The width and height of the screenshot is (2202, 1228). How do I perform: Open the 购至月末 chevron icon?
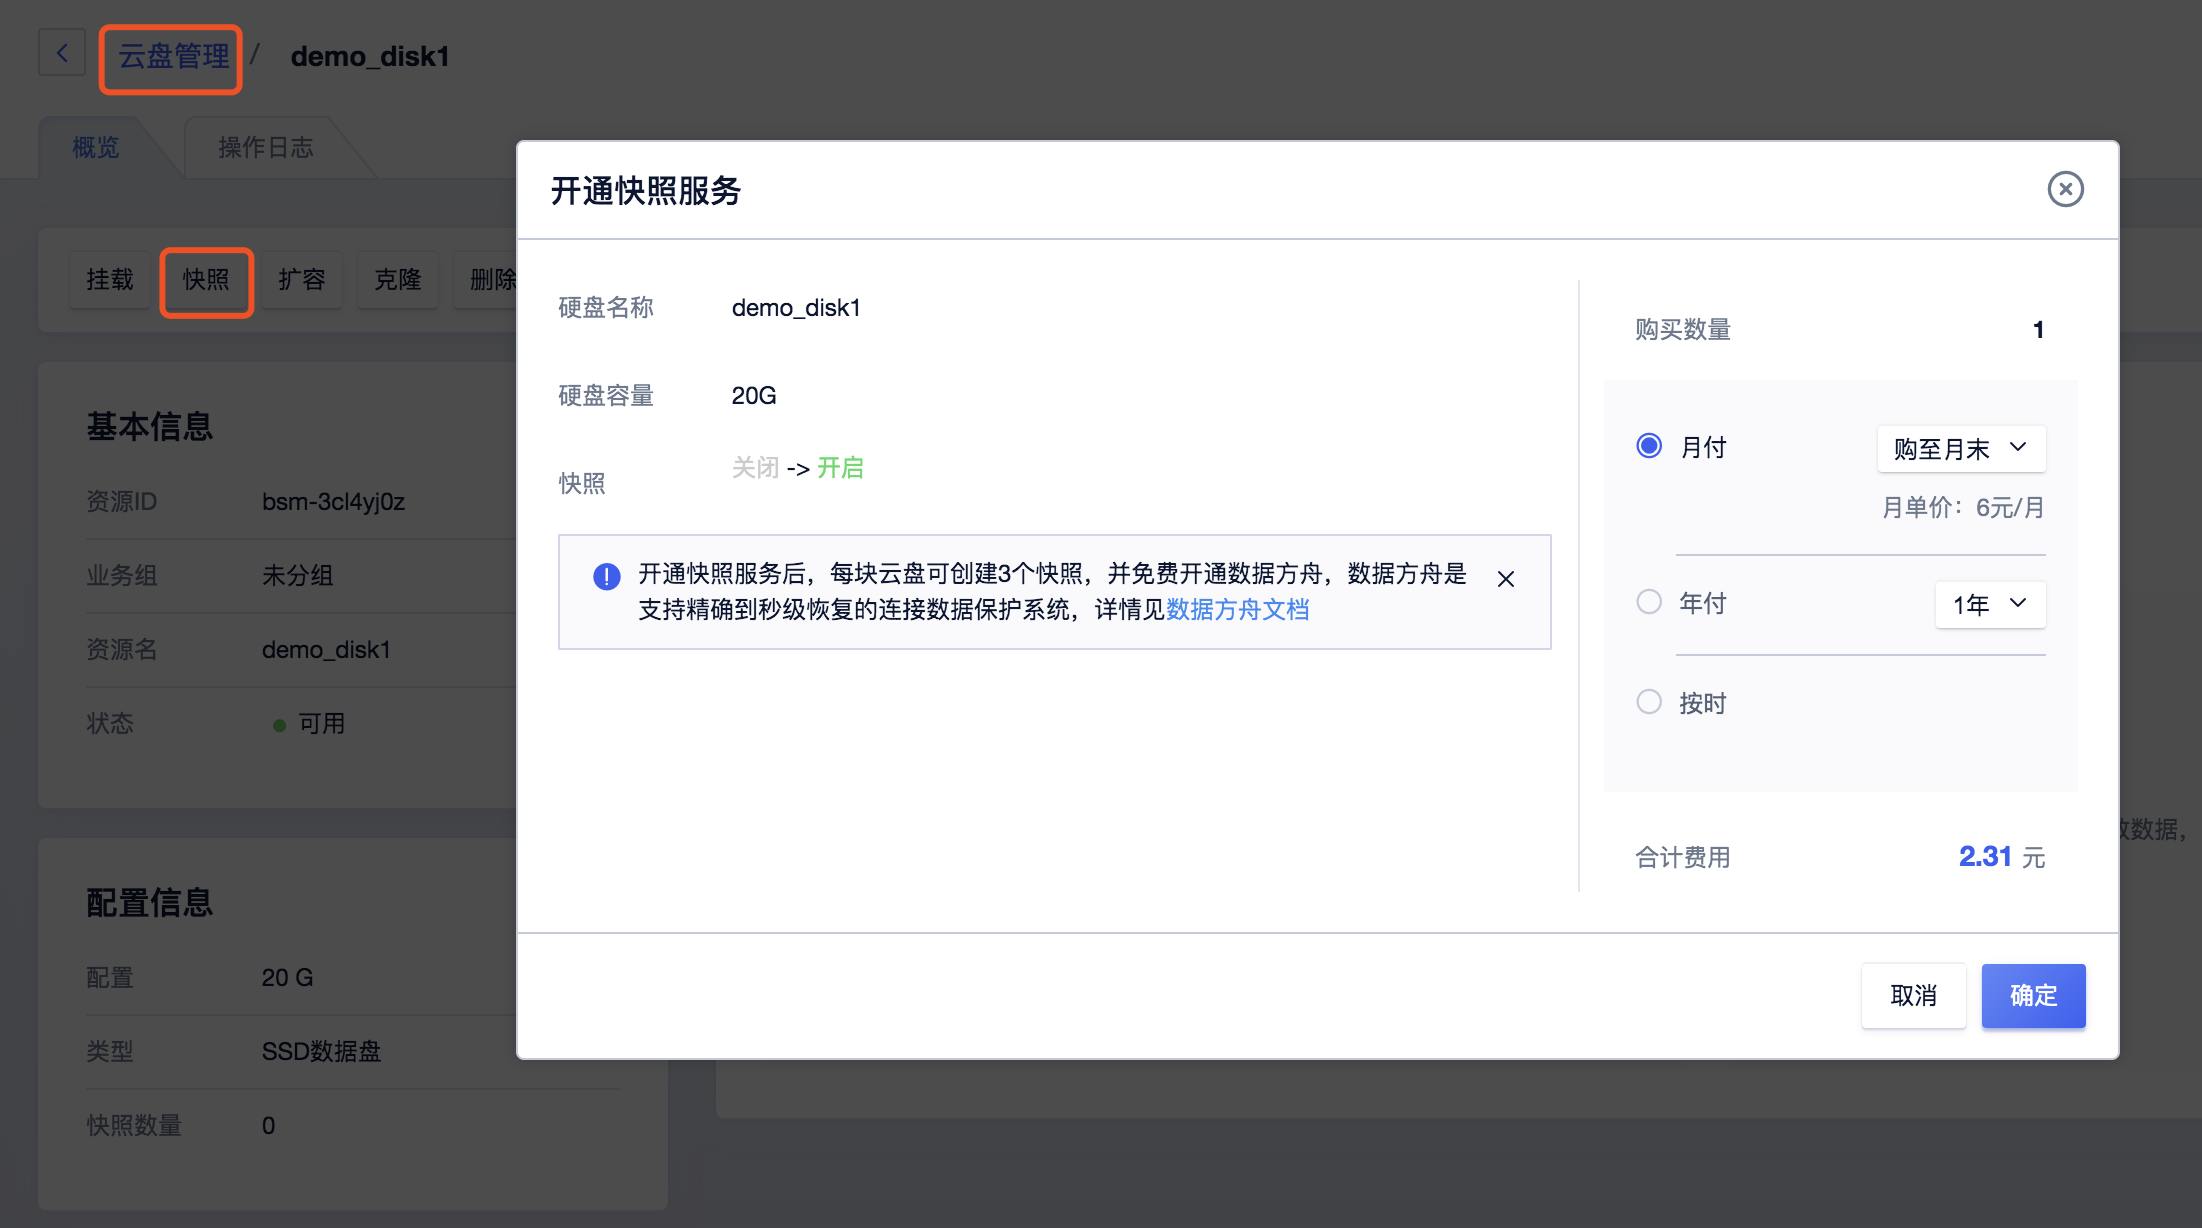tap(2019, 449)
